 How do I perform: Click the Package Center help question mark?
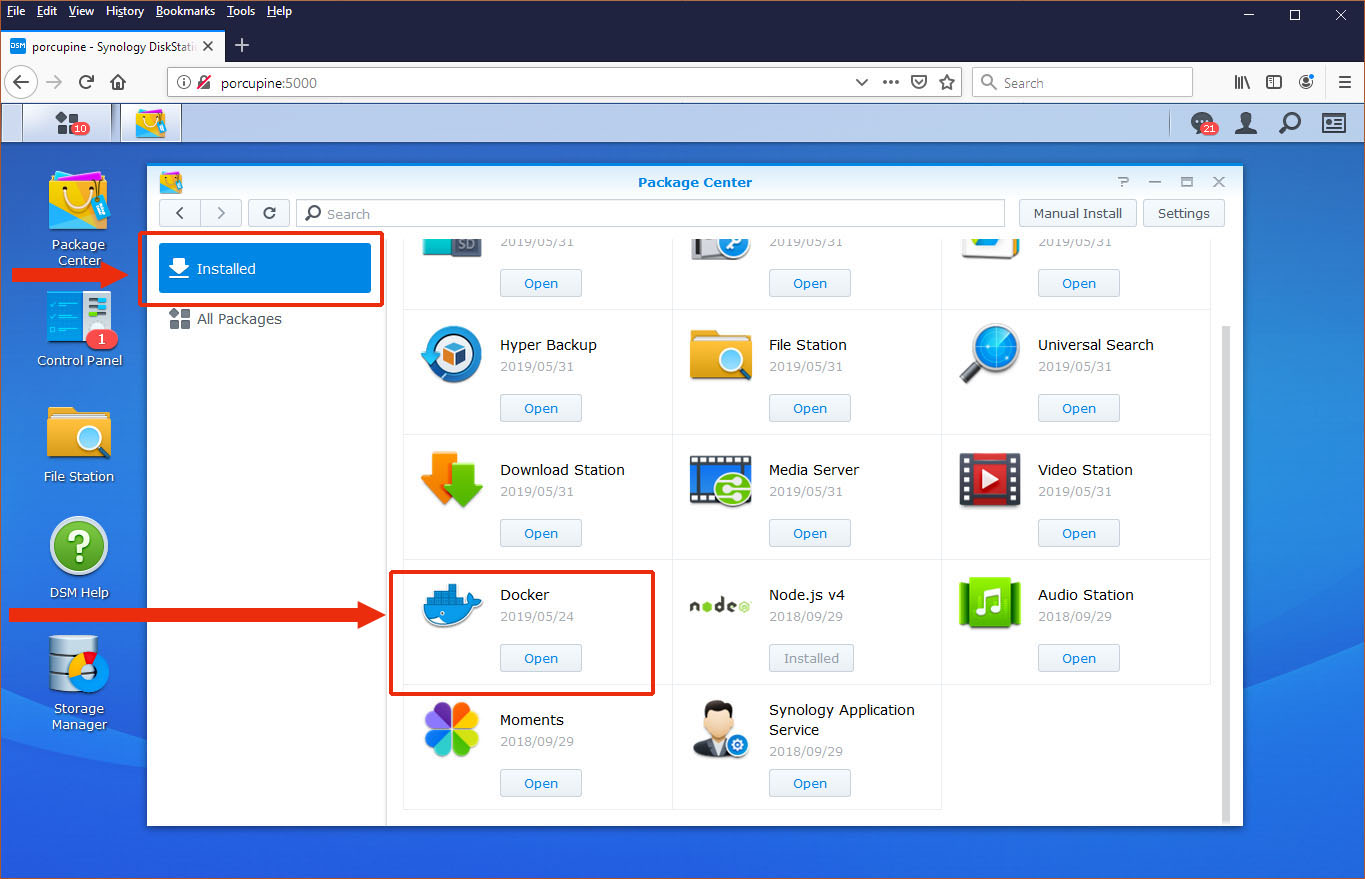click(x=1124, y=182)
